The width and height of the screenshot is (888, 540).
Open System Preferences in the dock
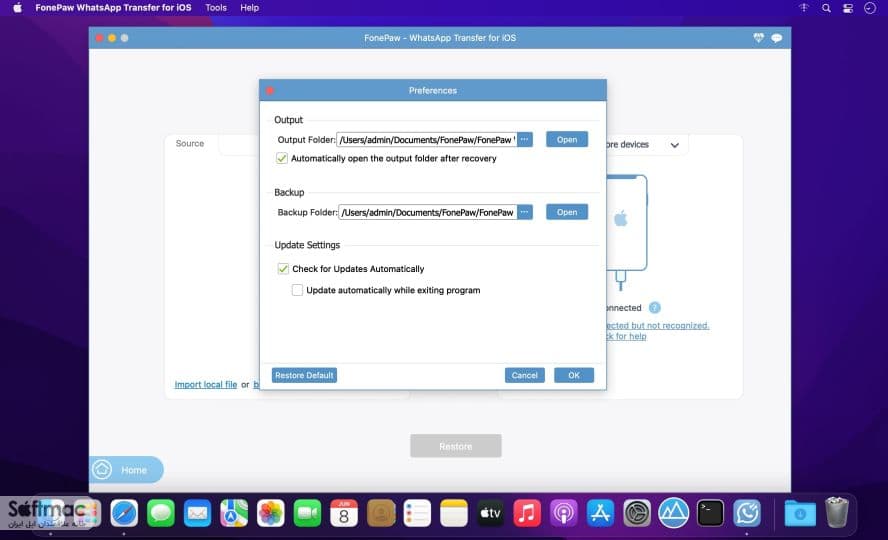637,513
